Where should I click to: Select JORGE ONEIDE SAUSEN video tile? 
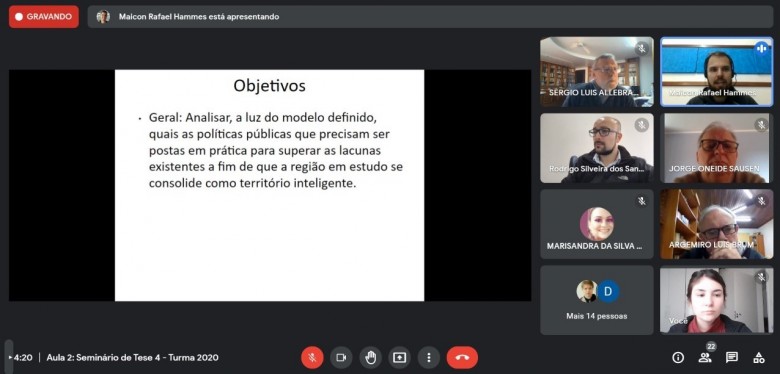tap(717, 148)
